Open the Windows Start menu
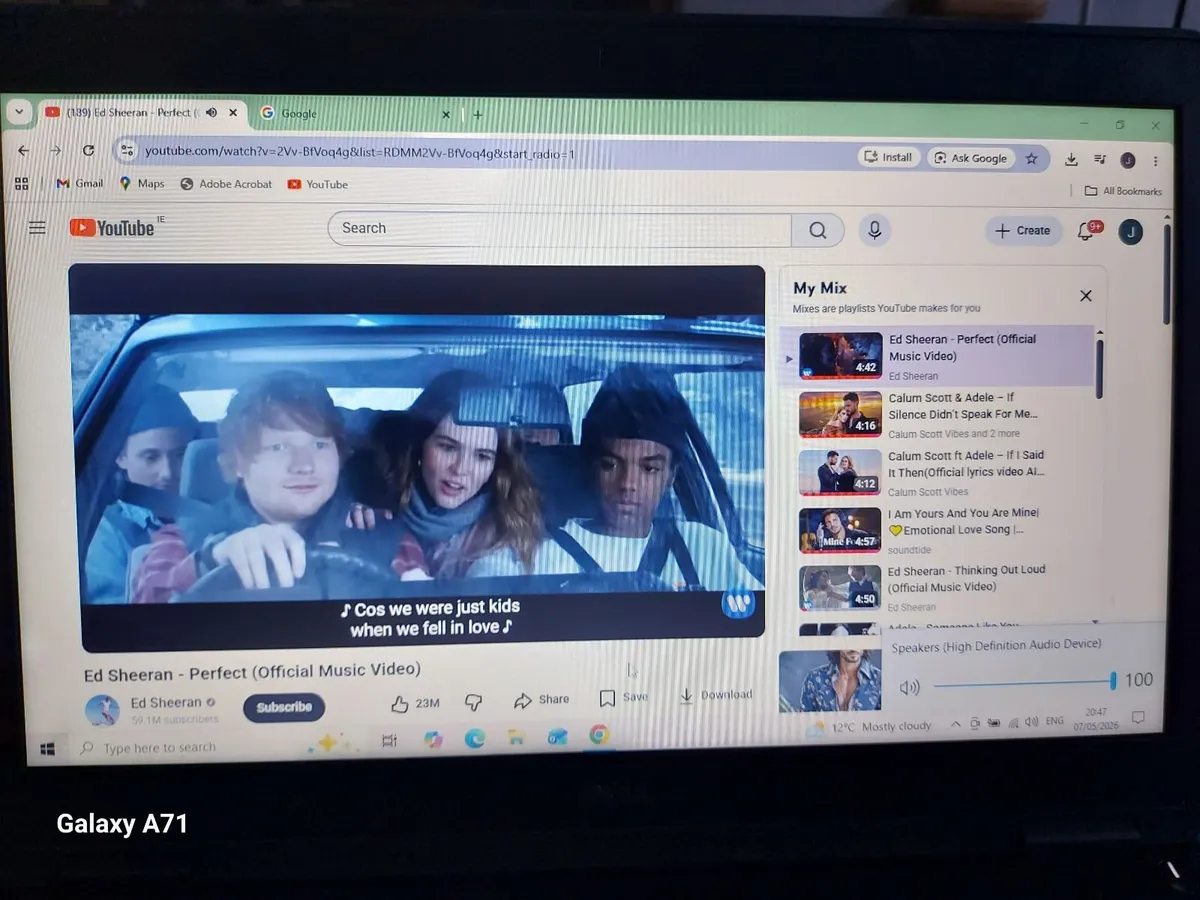This screenshot has height=900, width=1200. (47, 748)
